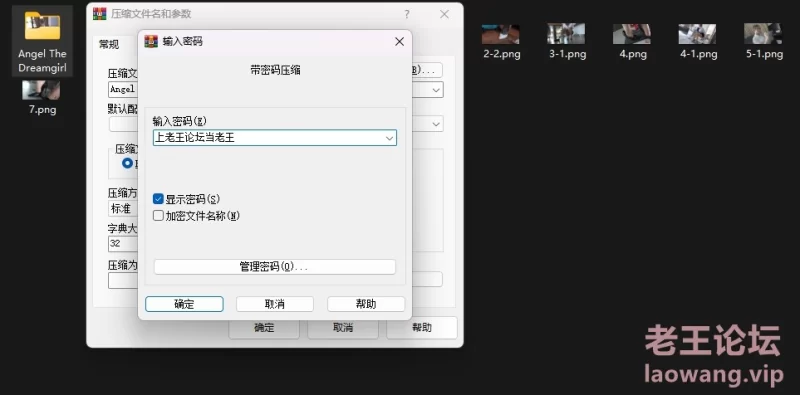Click 取消 in the 压缩文件名和参数 window
The image size is (800, 395).
point(343,328)
